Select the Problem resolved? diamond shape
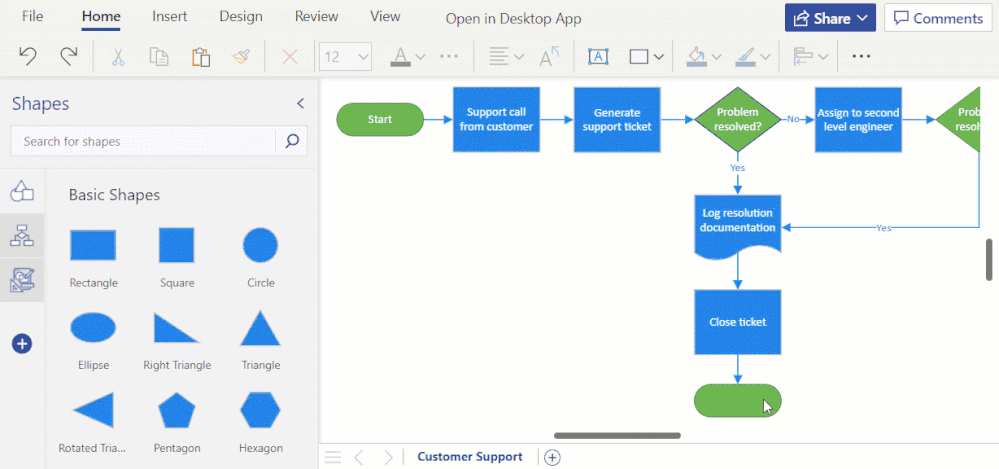The image size is (999, 469). pos(738,119)
